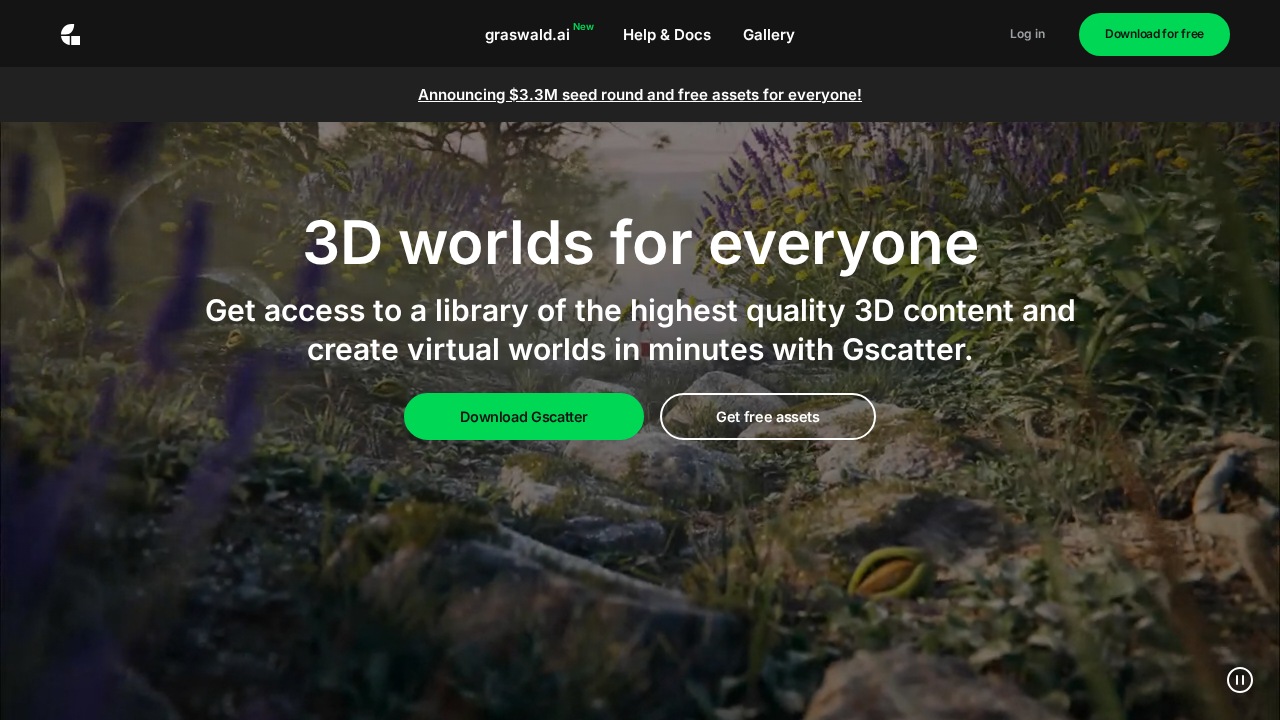Click Log in
The image size is (1280, 720).
coord(1027,34)
